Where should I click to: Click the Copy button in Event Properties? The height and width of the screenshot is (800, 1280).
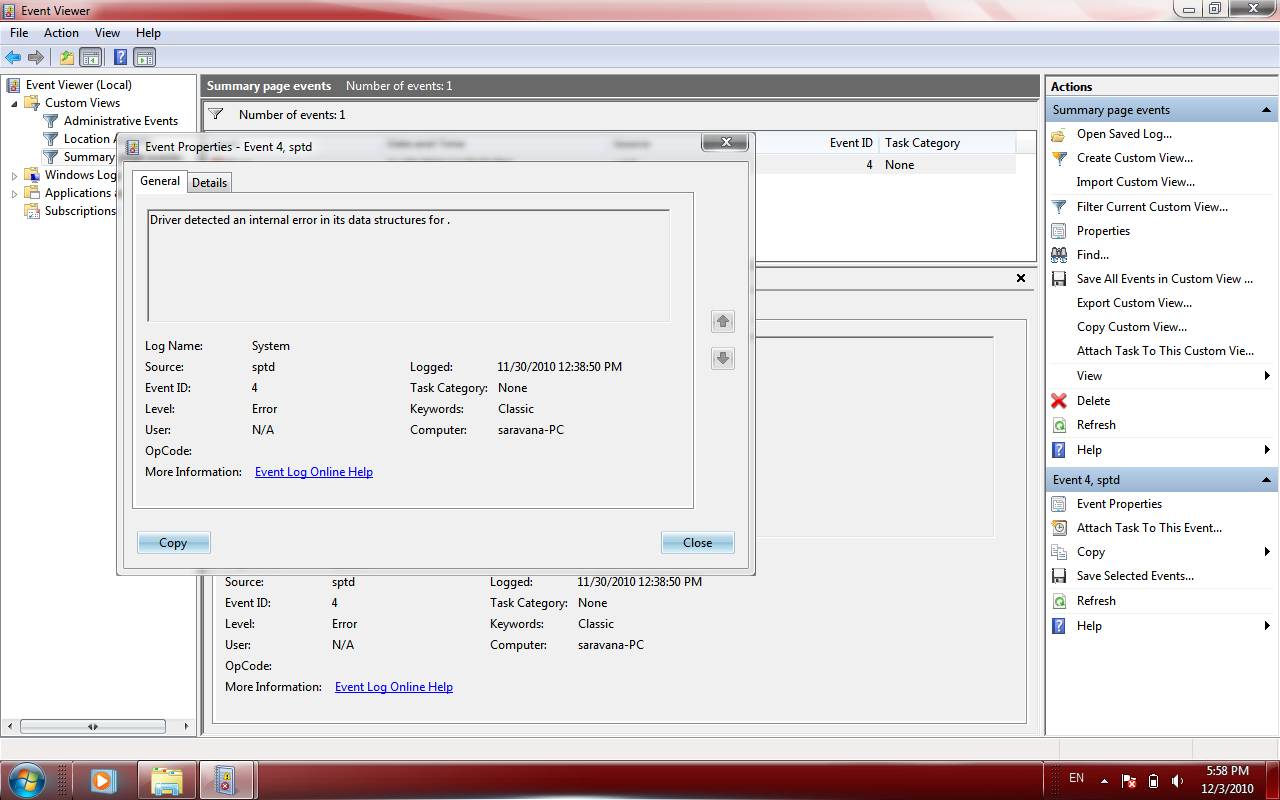coord(174,543)
